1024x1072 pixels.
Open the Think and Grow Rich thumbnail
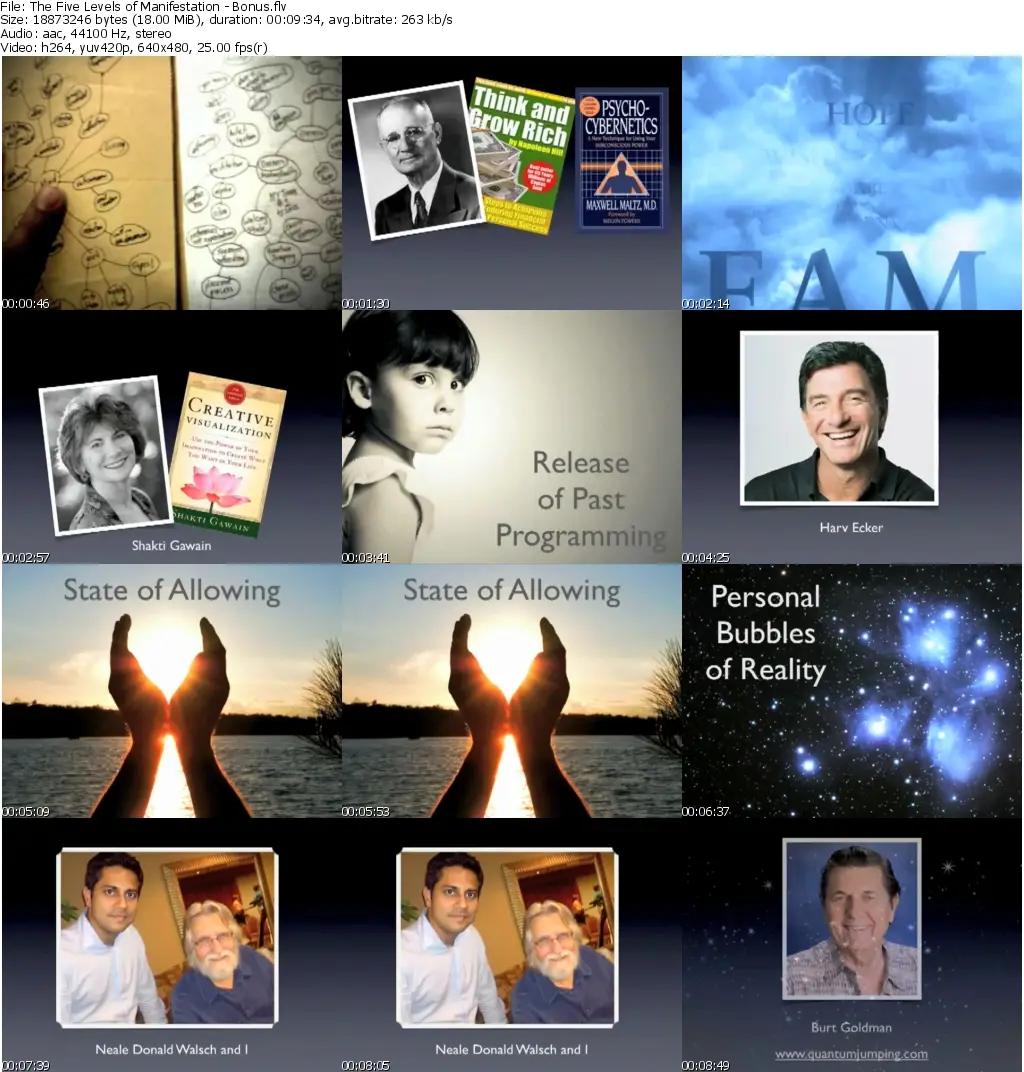[512, 183]
